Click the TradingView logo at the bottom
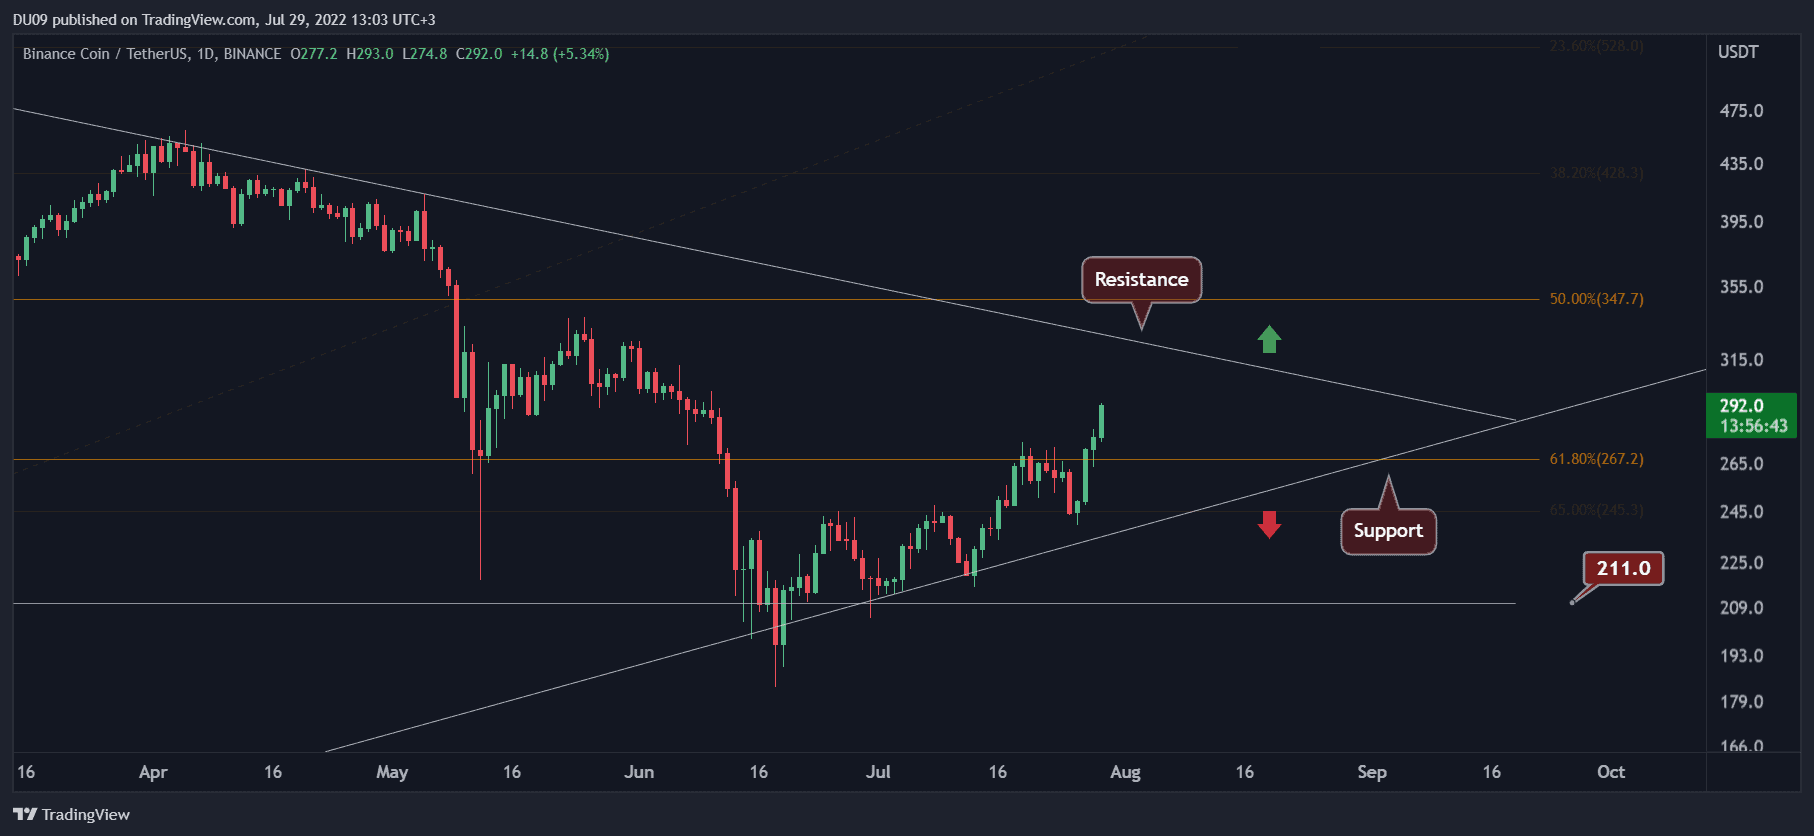The height and width of the screenshot is (836, 1814). [72, 814]
